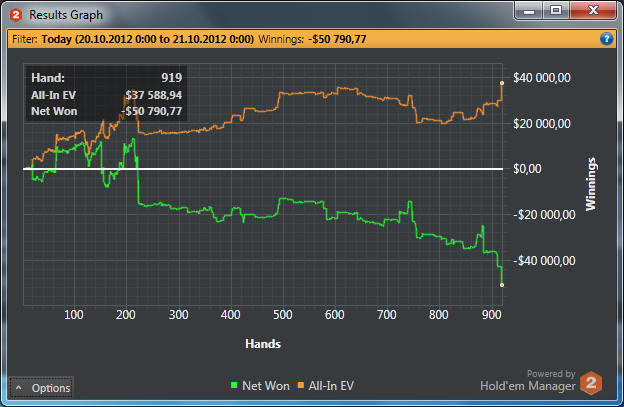This screenshot has width=624, height=407.
Task: Click the 100 hands axis label
Action: click(74, 315)
